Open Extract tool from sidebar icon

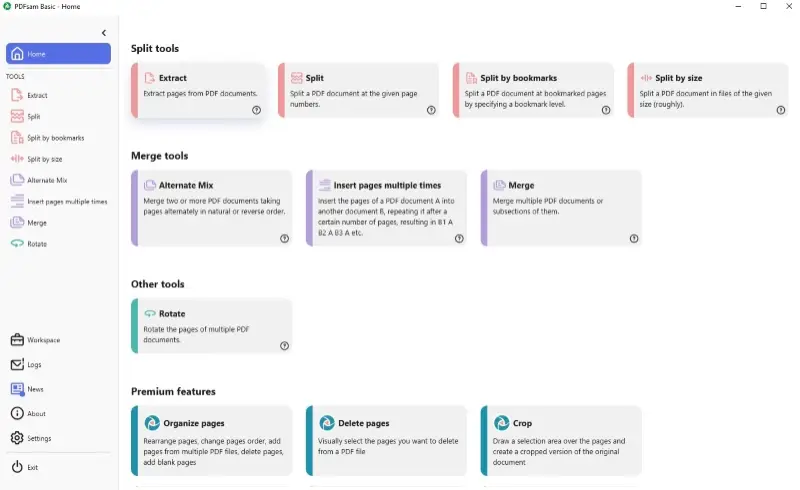pyautogui.click(x=17, y=95)
